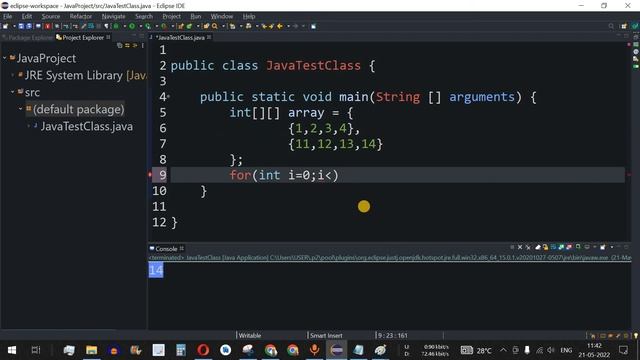Open the Search dialog from toolbar magnifier

pyautogui.click(x=215, y=26)
